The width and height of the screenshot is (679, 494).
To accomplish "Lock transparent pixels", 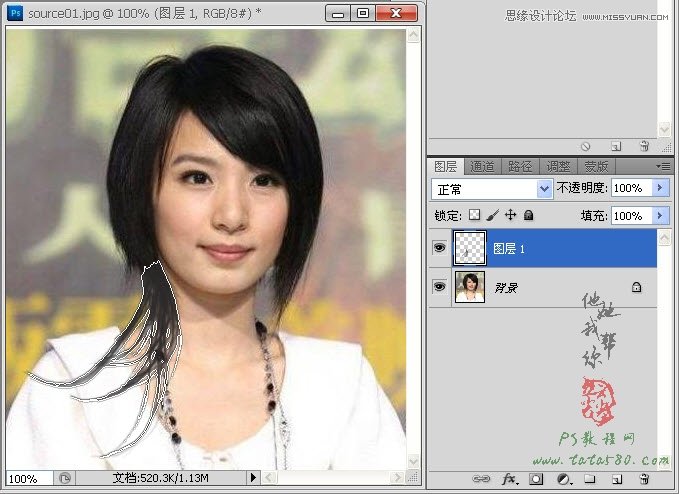I will tap(475, 215).
